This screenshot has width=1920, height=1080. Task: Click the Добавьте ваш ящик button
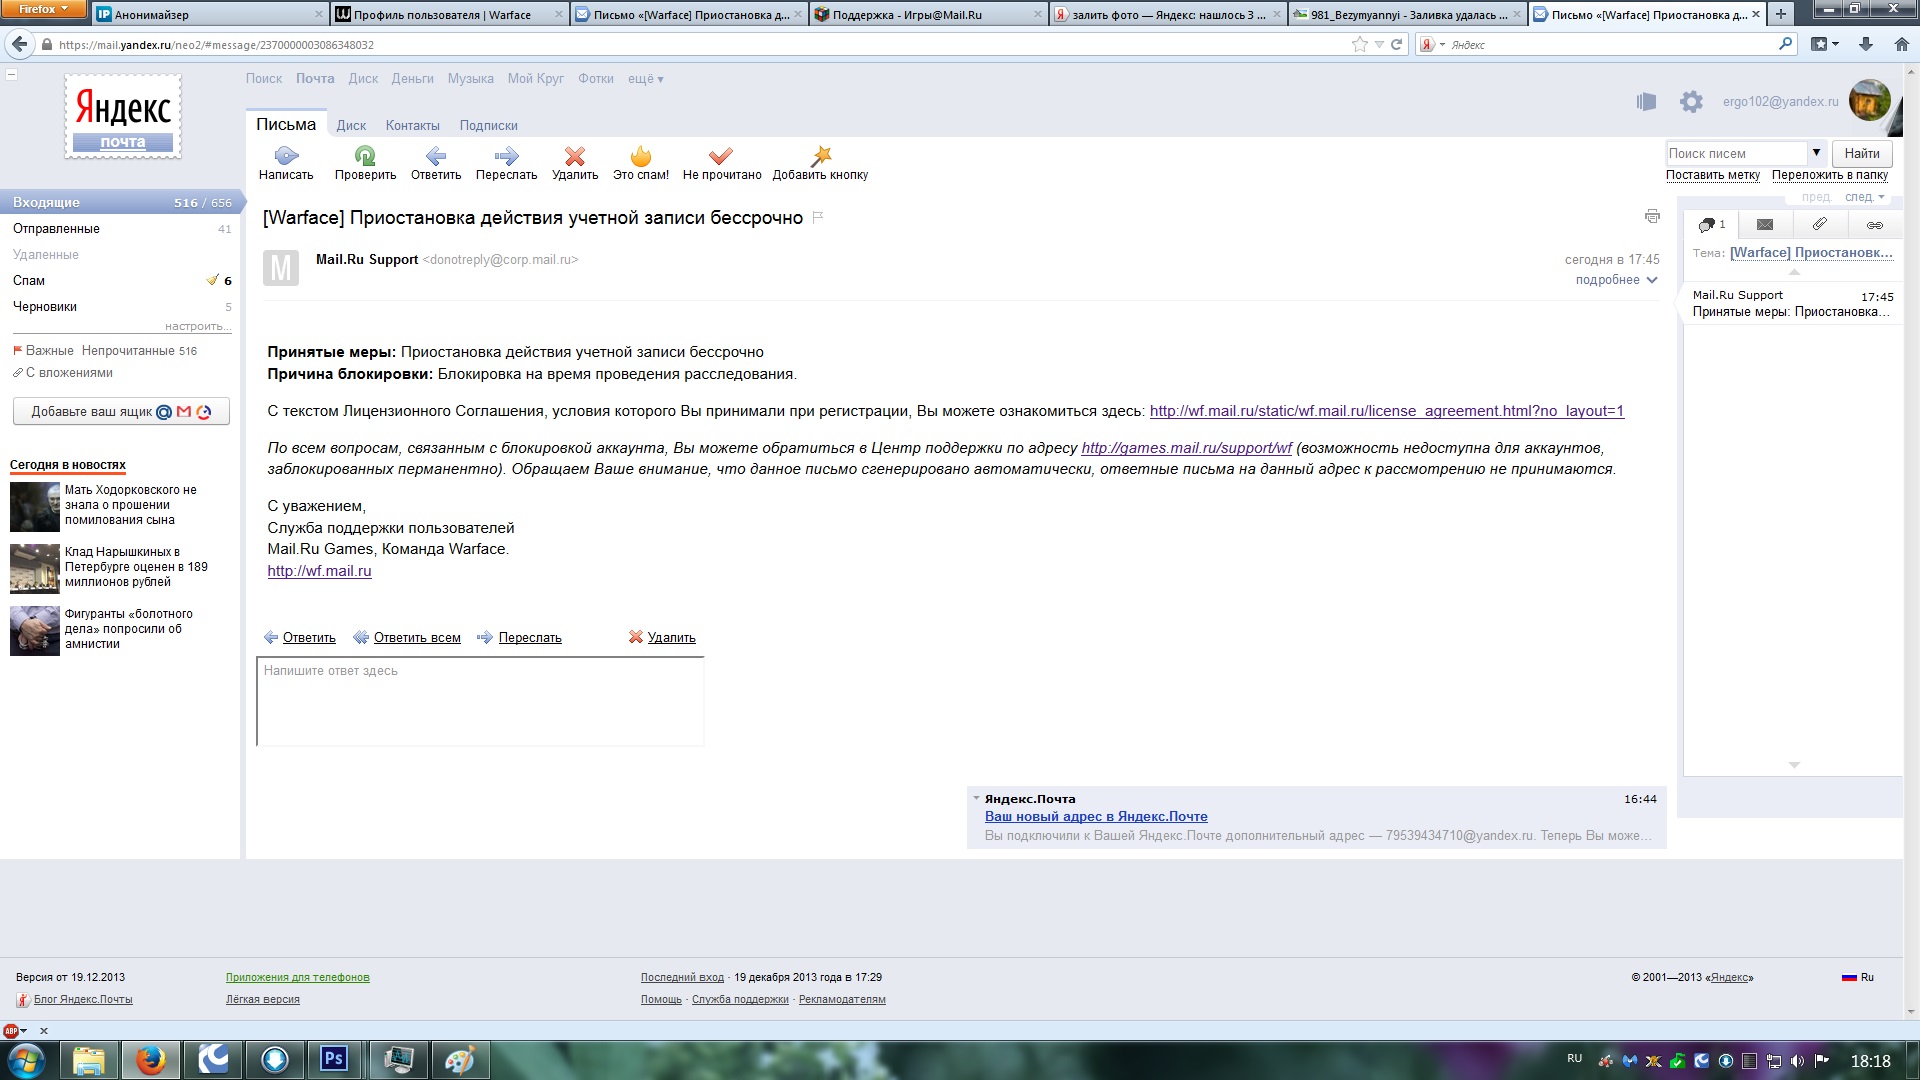pos(121,411)
